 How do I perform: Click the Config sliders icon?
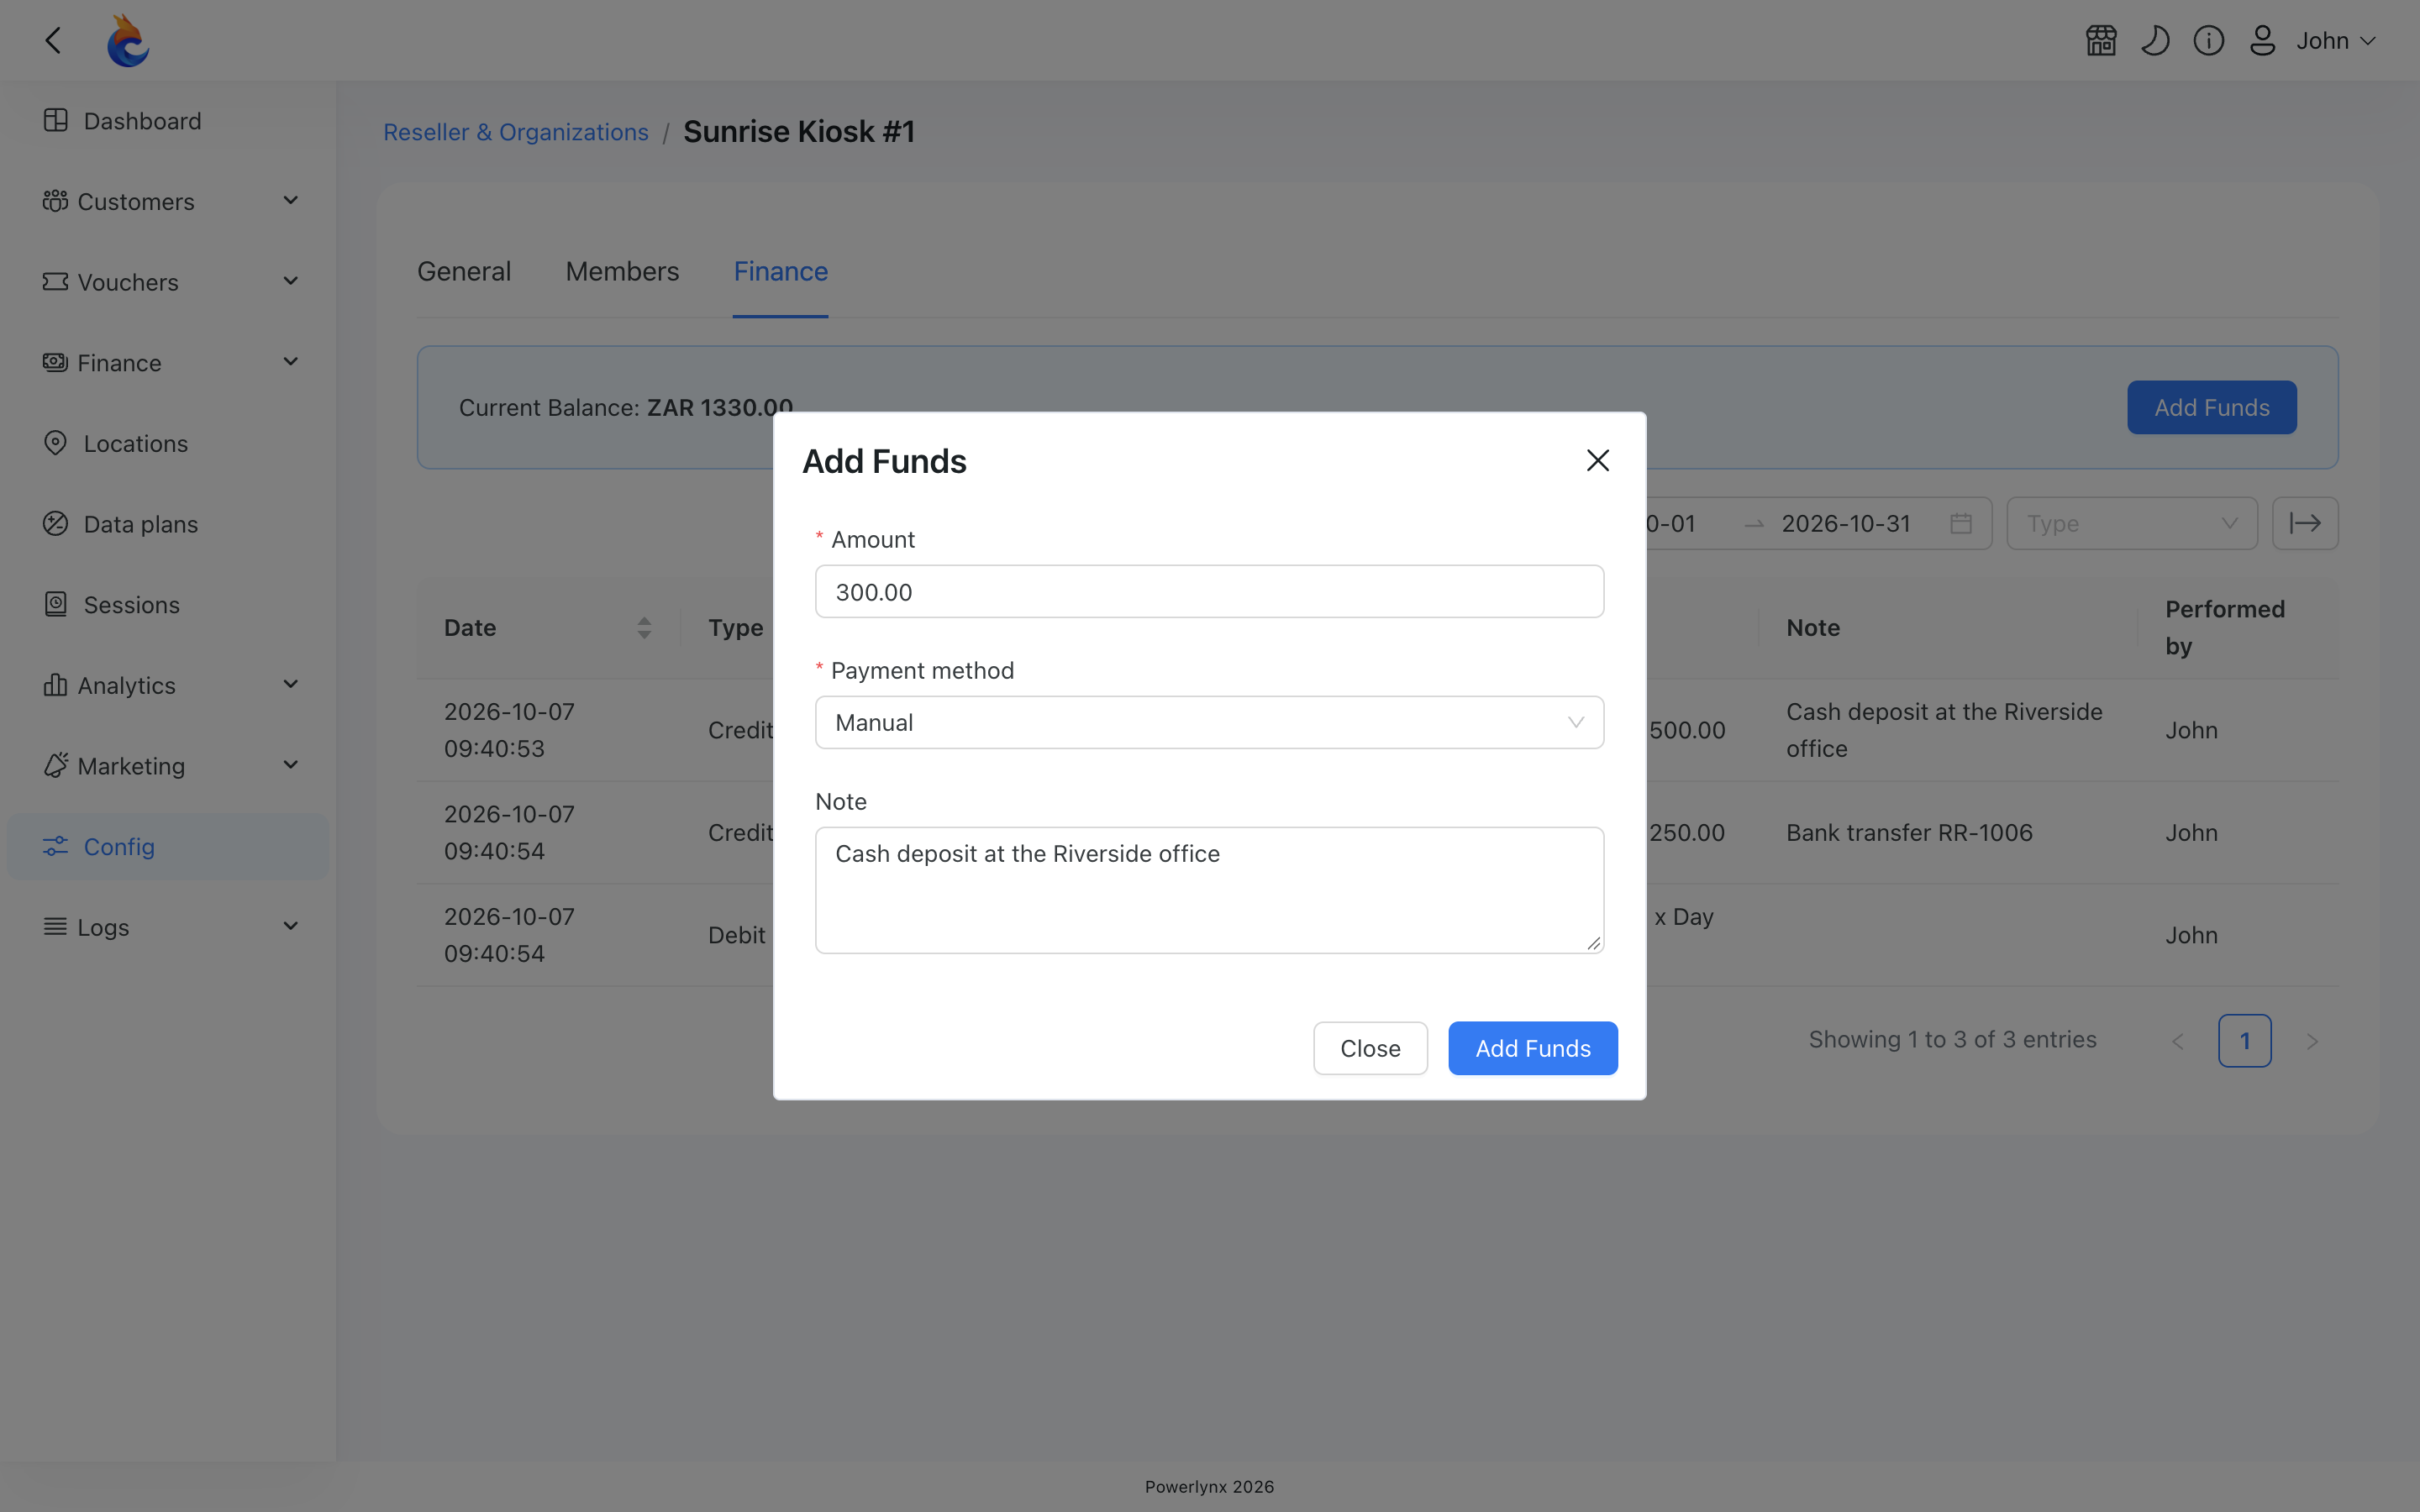point(55,846)
